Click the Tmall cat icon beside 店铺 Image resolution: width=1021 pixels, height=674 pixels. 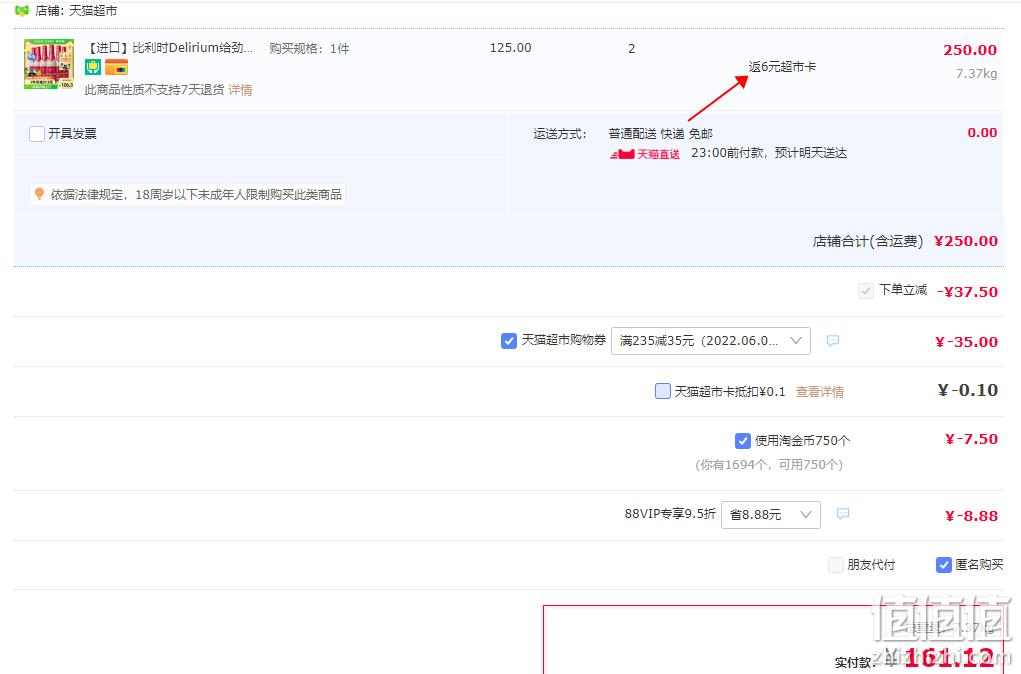[x=21, y=10]
